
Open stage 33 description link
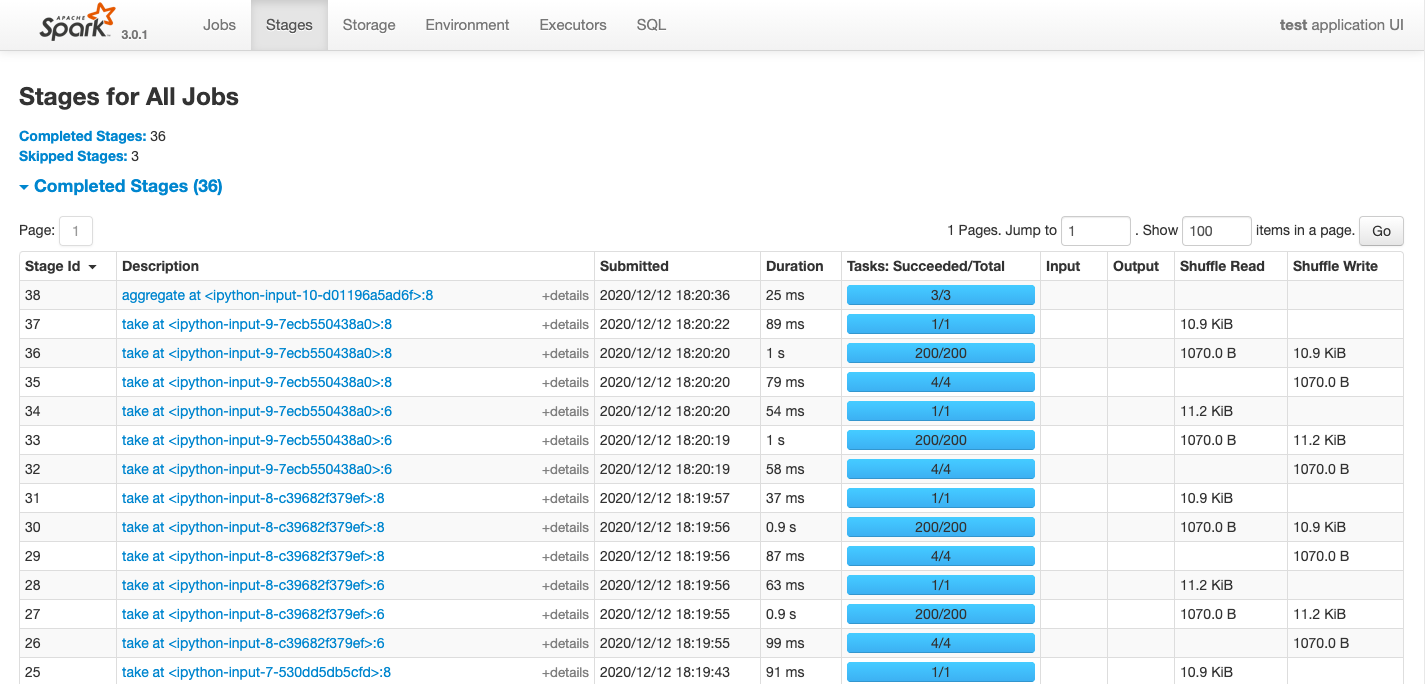(257, 440)
